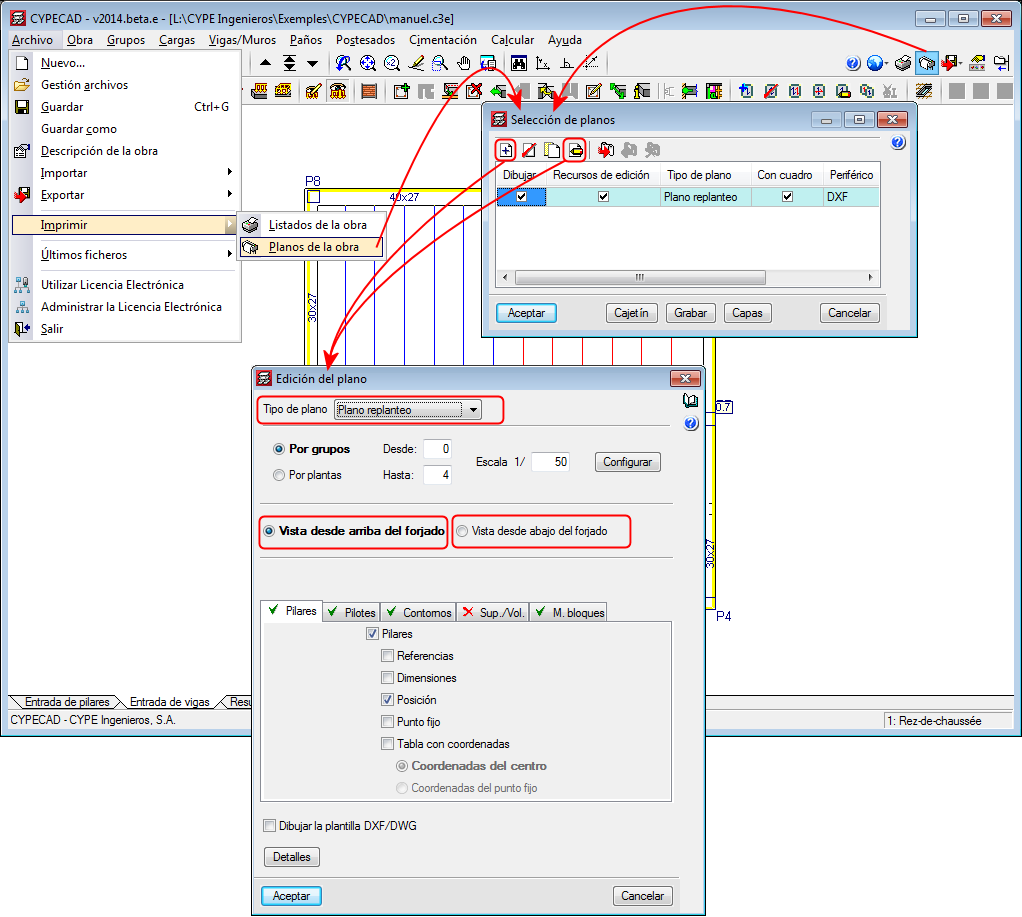Click the go-to-group double arrow icon
The height and width of the screenshot is (917, 1022).
tap(289, 63)
